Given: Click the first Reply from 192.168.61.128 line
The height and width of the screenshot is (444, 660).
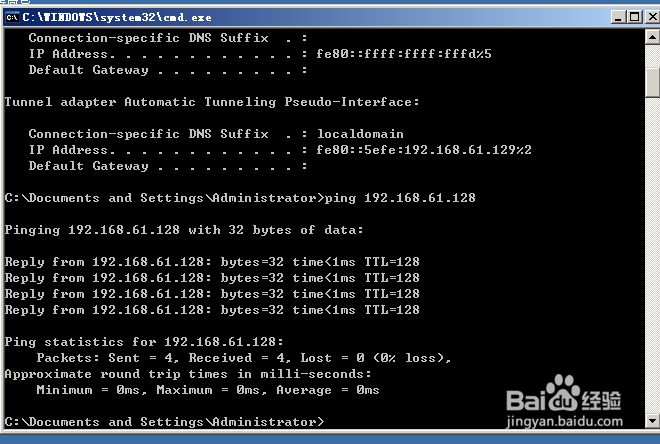Looking at the screenshot, I should pos(212,262).
